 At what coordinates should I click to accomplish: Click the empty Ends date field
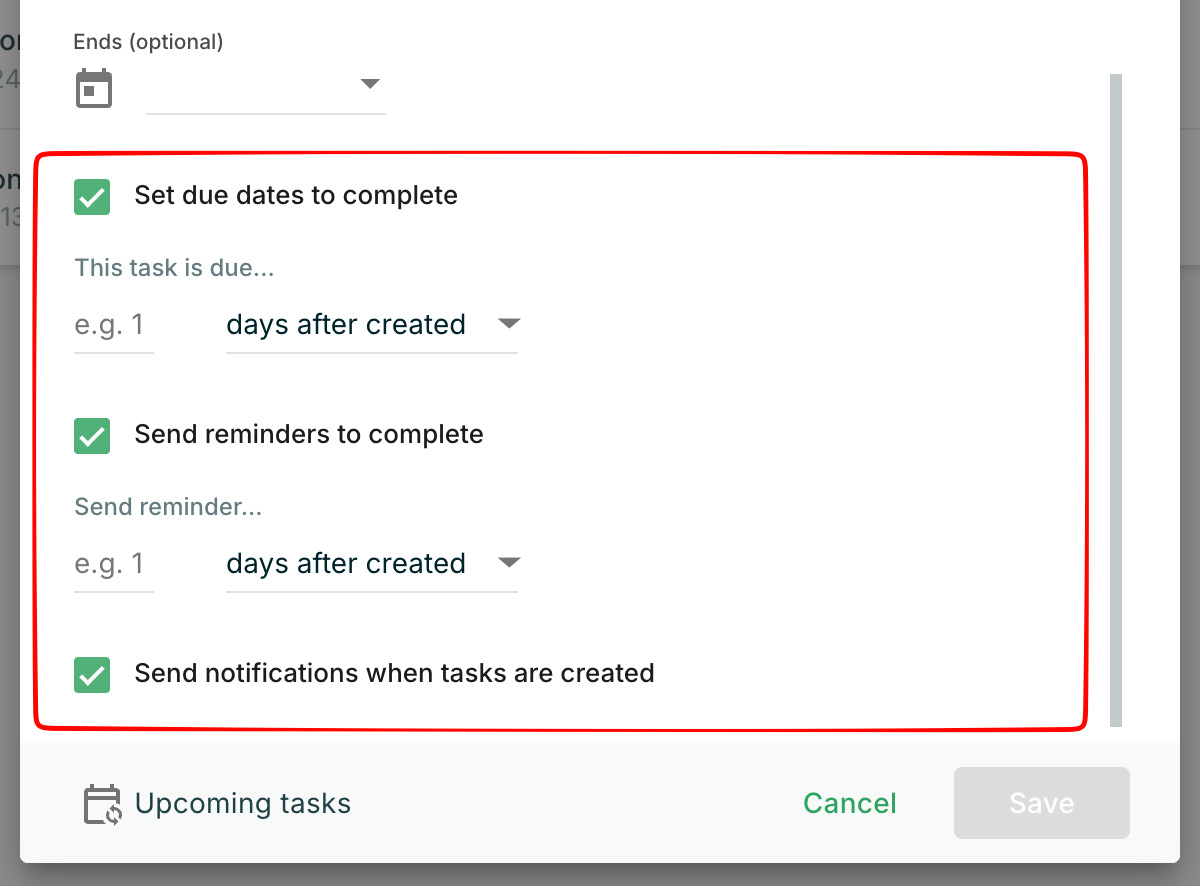(x=250, y=90)
